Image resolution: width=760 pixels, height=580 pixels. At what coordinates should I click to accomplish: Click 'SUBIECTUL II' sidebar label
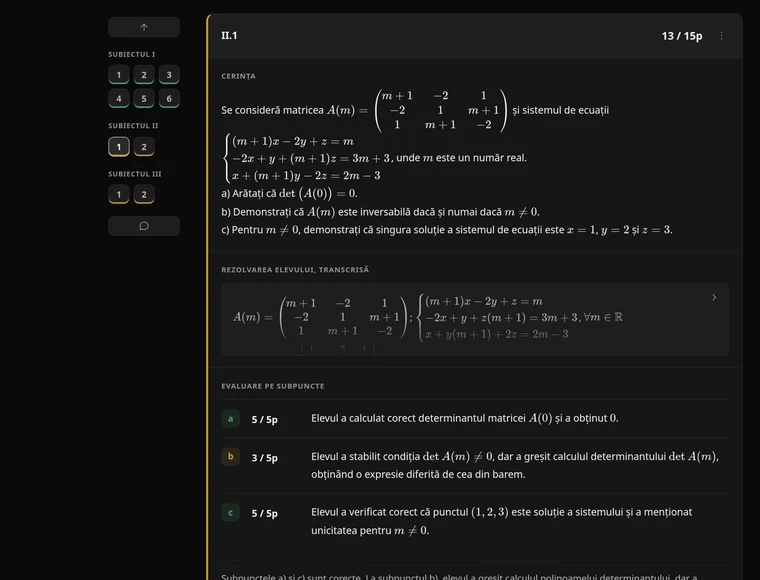click(133, 125)
